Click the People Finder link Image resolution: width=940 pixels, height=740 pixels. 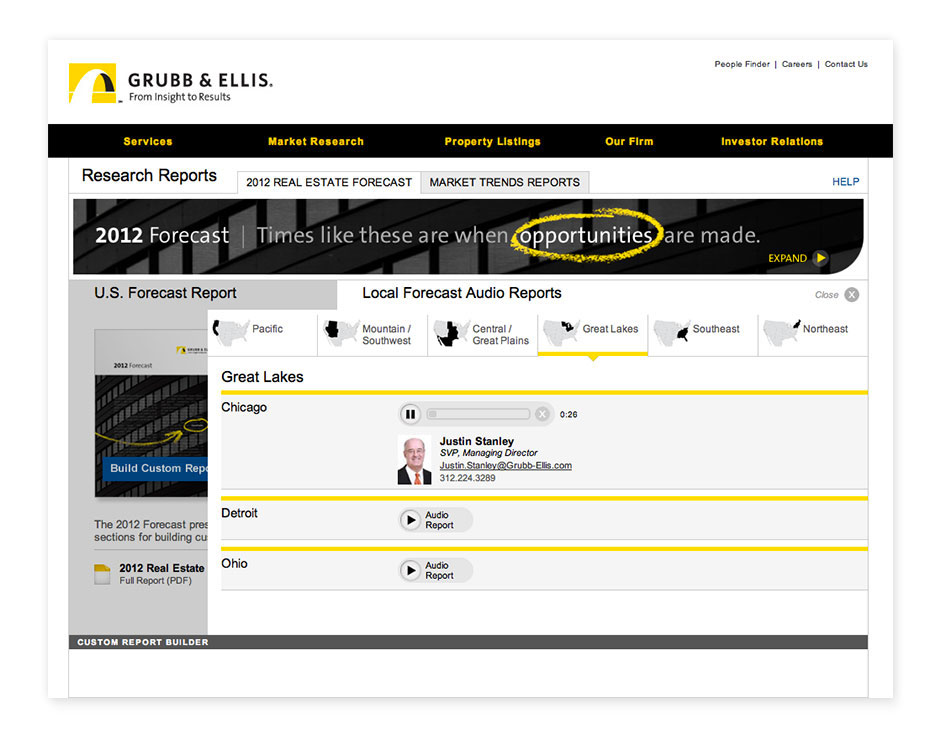click(742, 64)
